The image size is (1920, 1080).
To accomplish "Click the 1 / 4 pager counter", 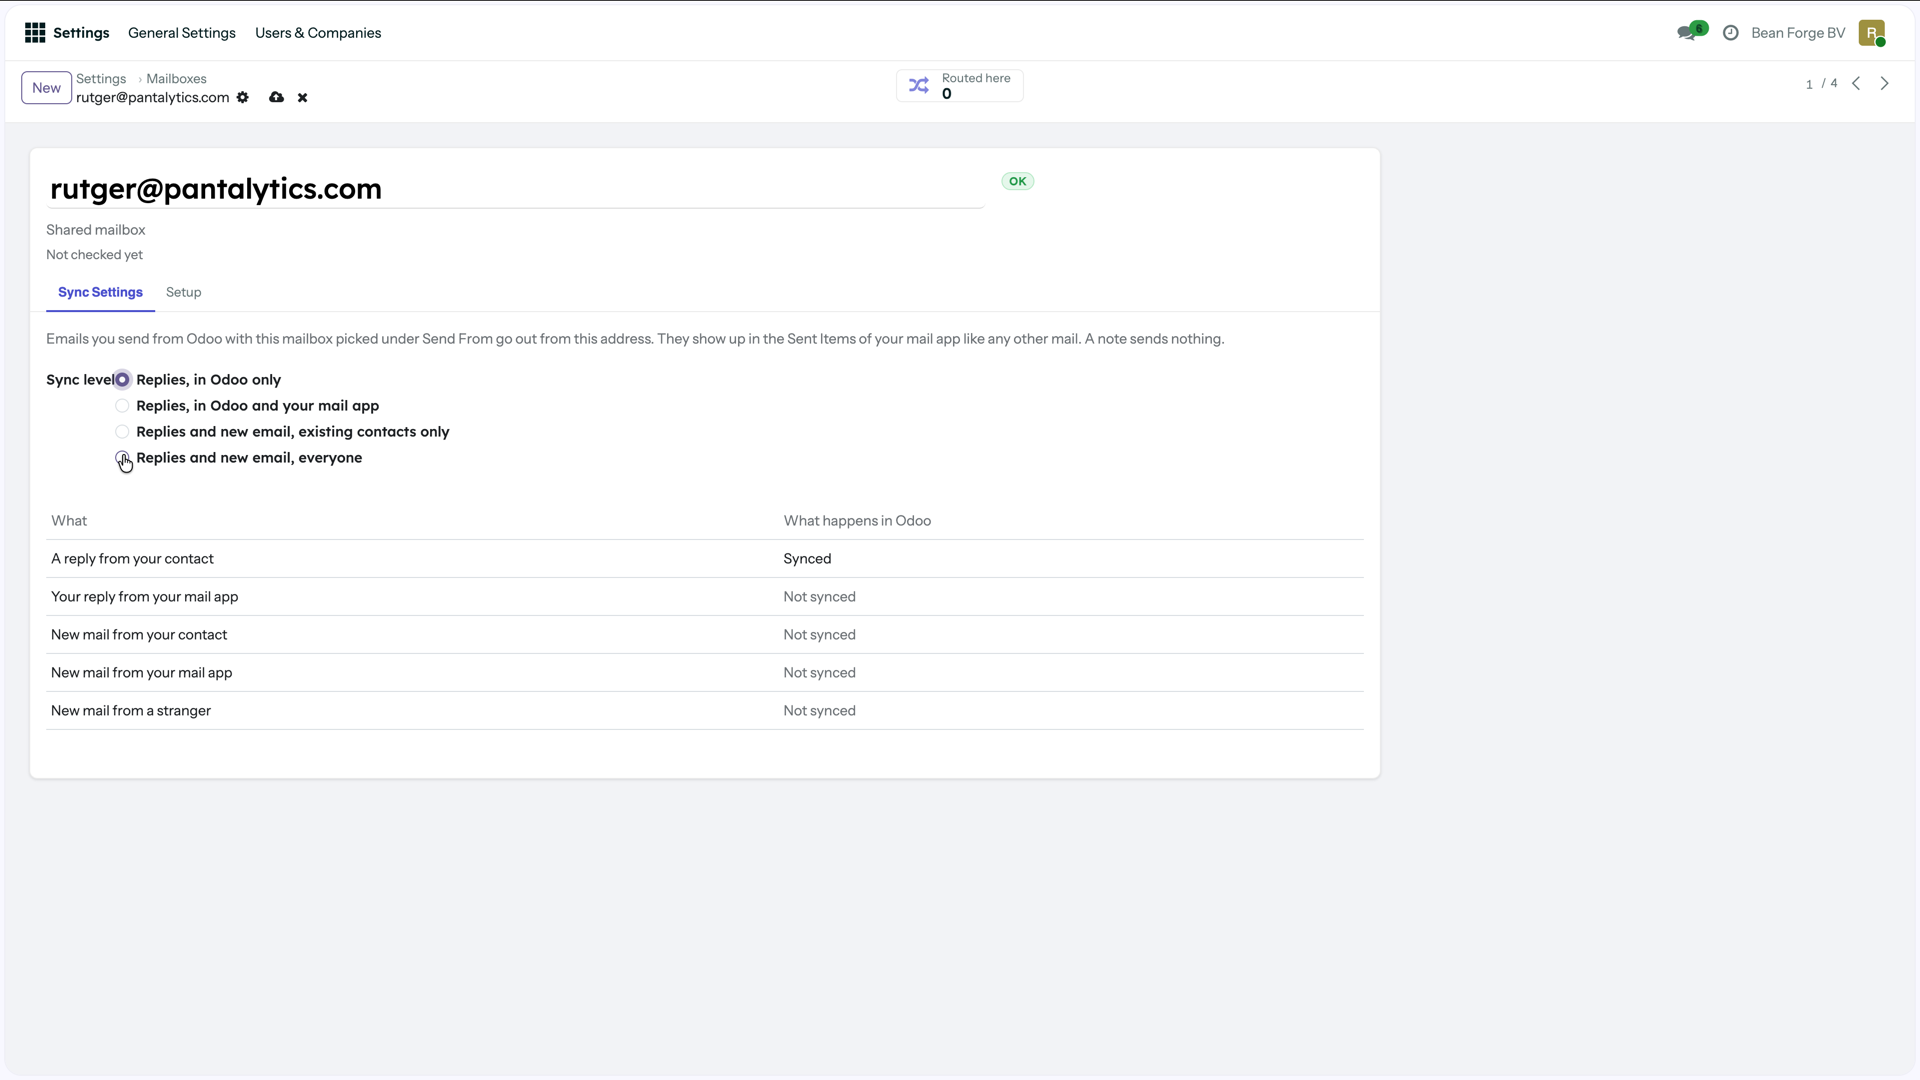I will [x=1821, y=84].
